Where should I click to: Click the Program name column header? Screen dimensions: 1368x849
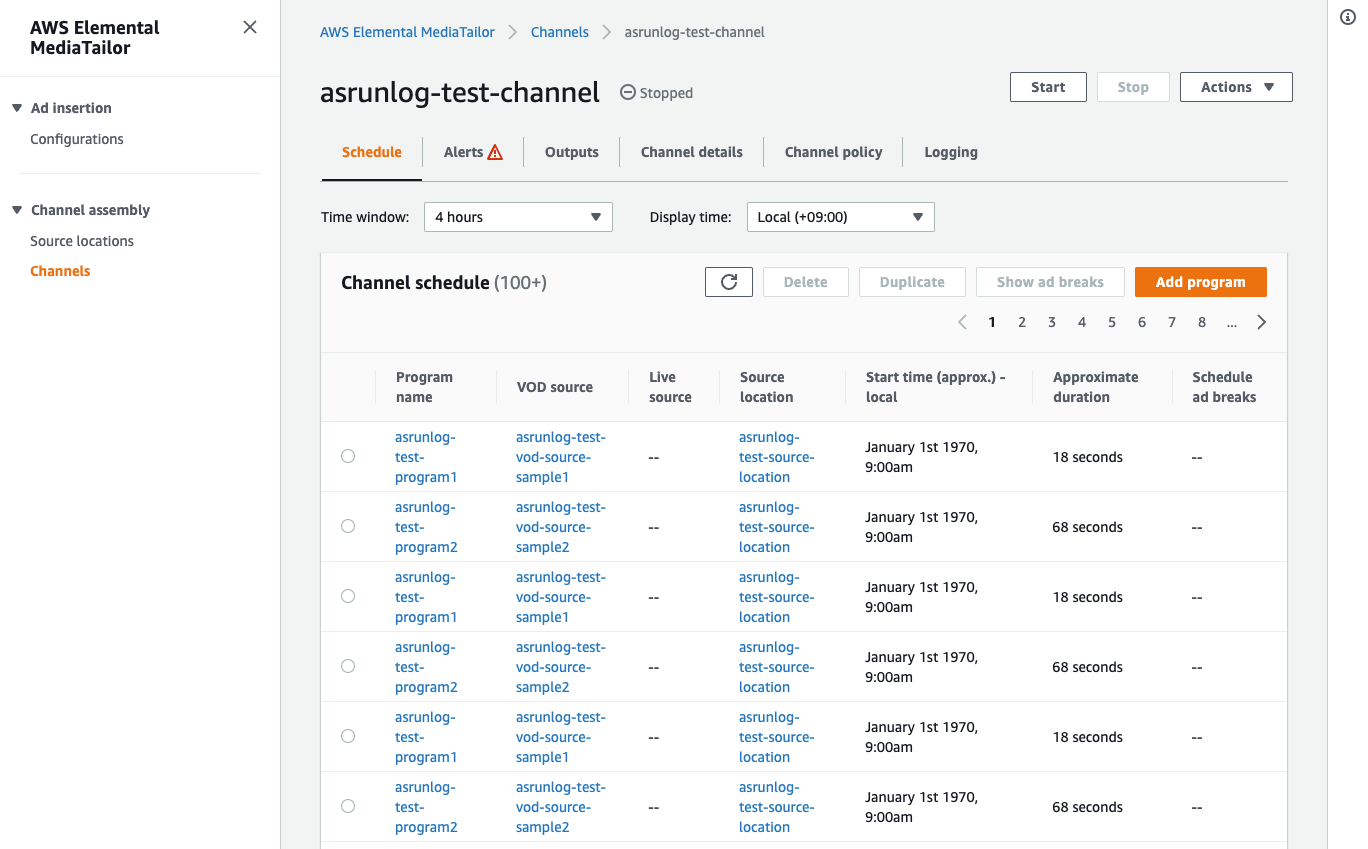point(424,387)
